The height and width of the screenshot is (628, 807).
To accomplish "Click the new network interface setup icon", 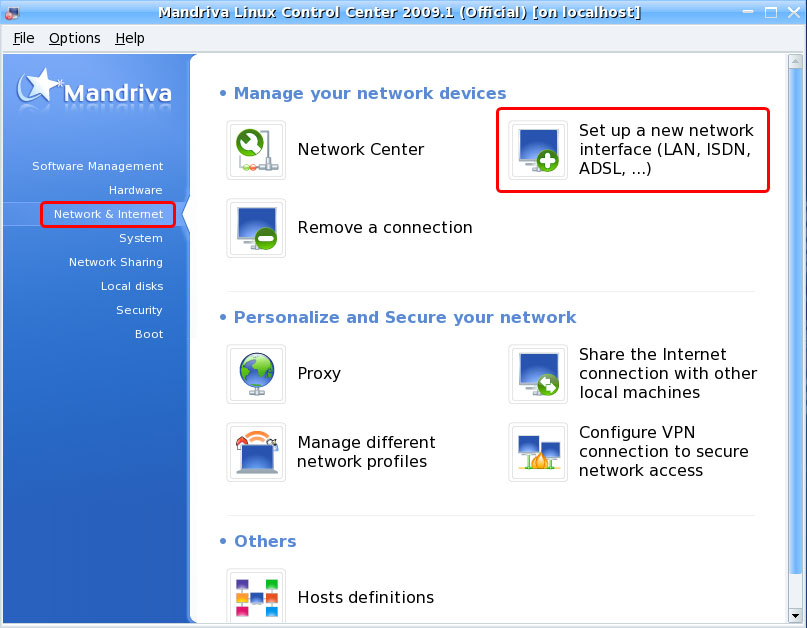I will pos(538,150).
